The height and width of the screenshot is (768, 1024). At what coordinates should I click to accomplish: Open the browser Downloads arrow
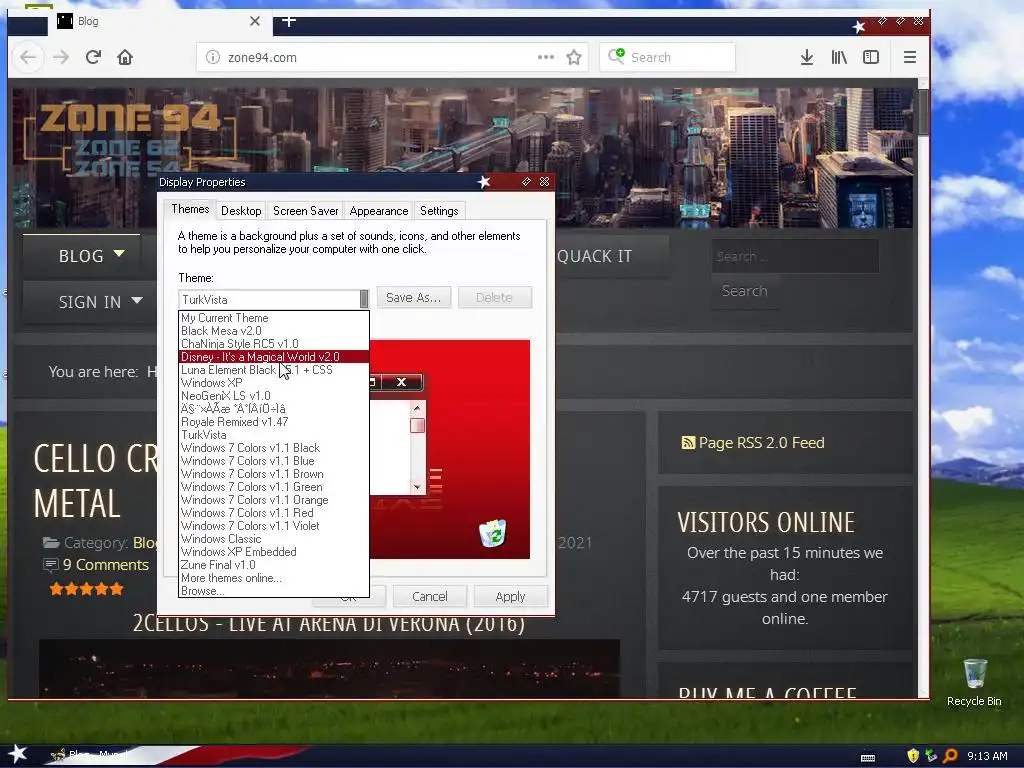pos(807,57)
